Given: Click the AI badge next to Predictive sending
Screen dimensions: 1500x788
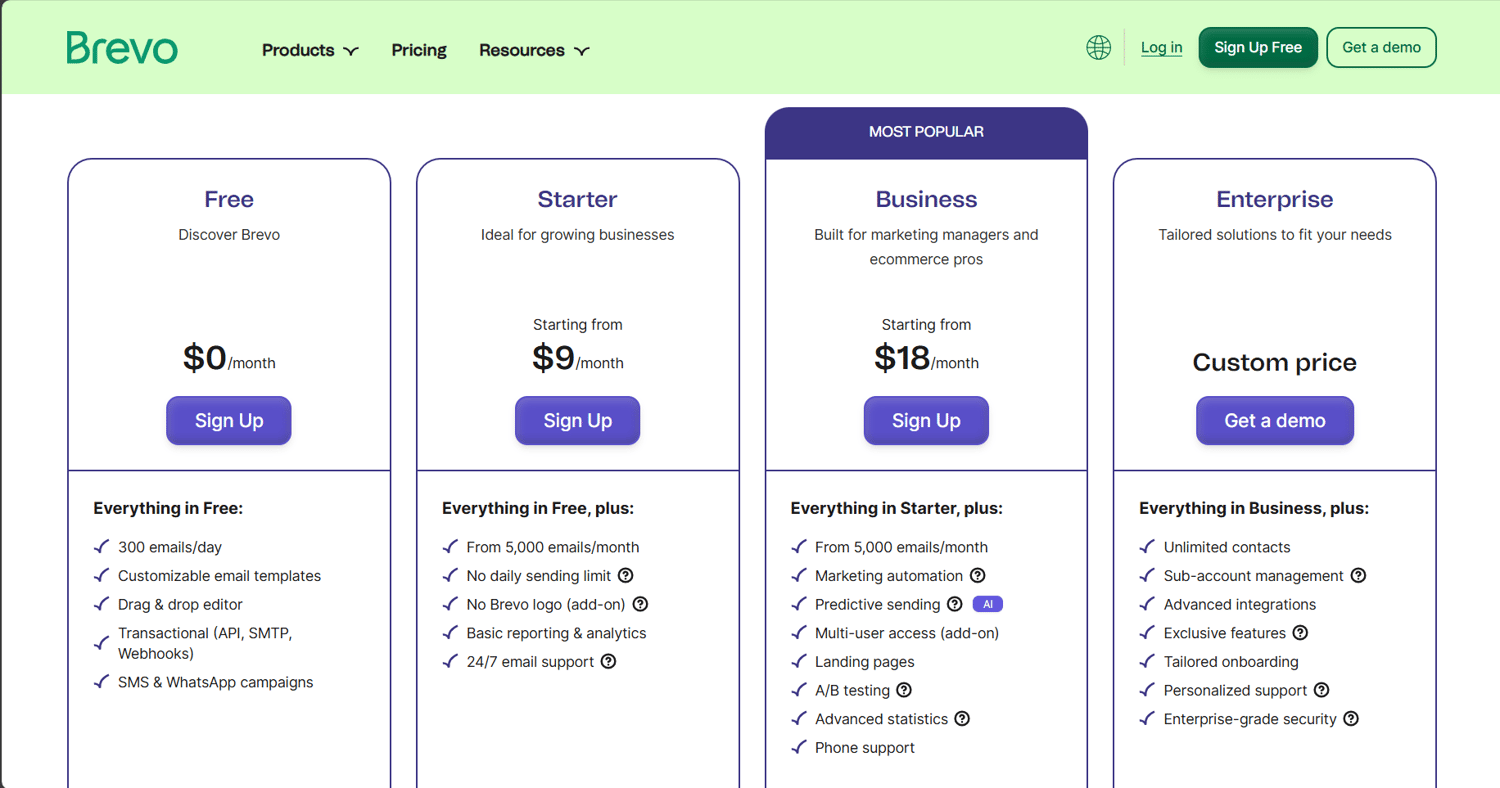Looking at the screenshot, I should (988, 605).
